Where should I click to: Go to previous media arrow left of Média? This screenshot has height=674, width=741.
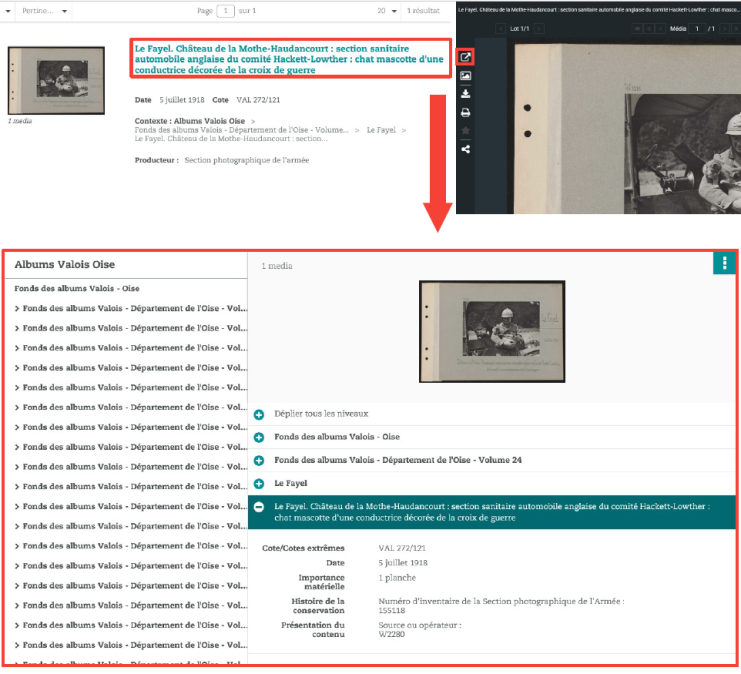click(x=661, y=29)
